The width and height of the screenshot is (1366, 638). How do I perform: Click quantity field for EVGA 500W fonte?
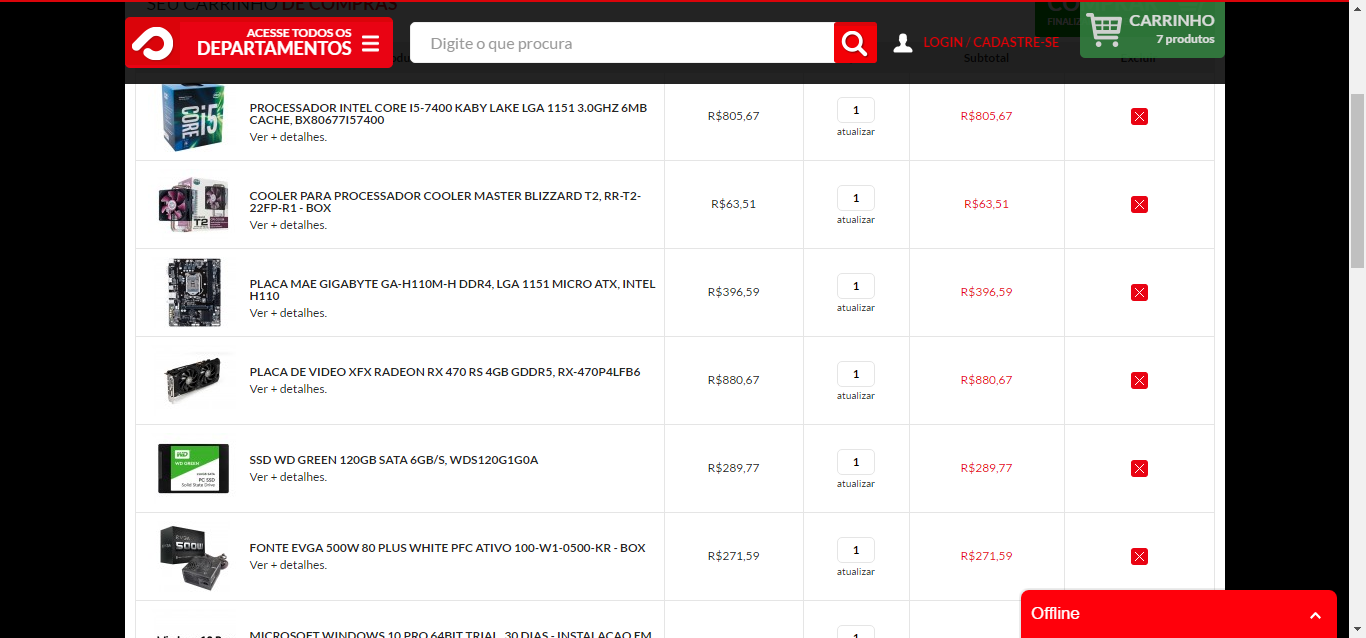click(856, 550)
